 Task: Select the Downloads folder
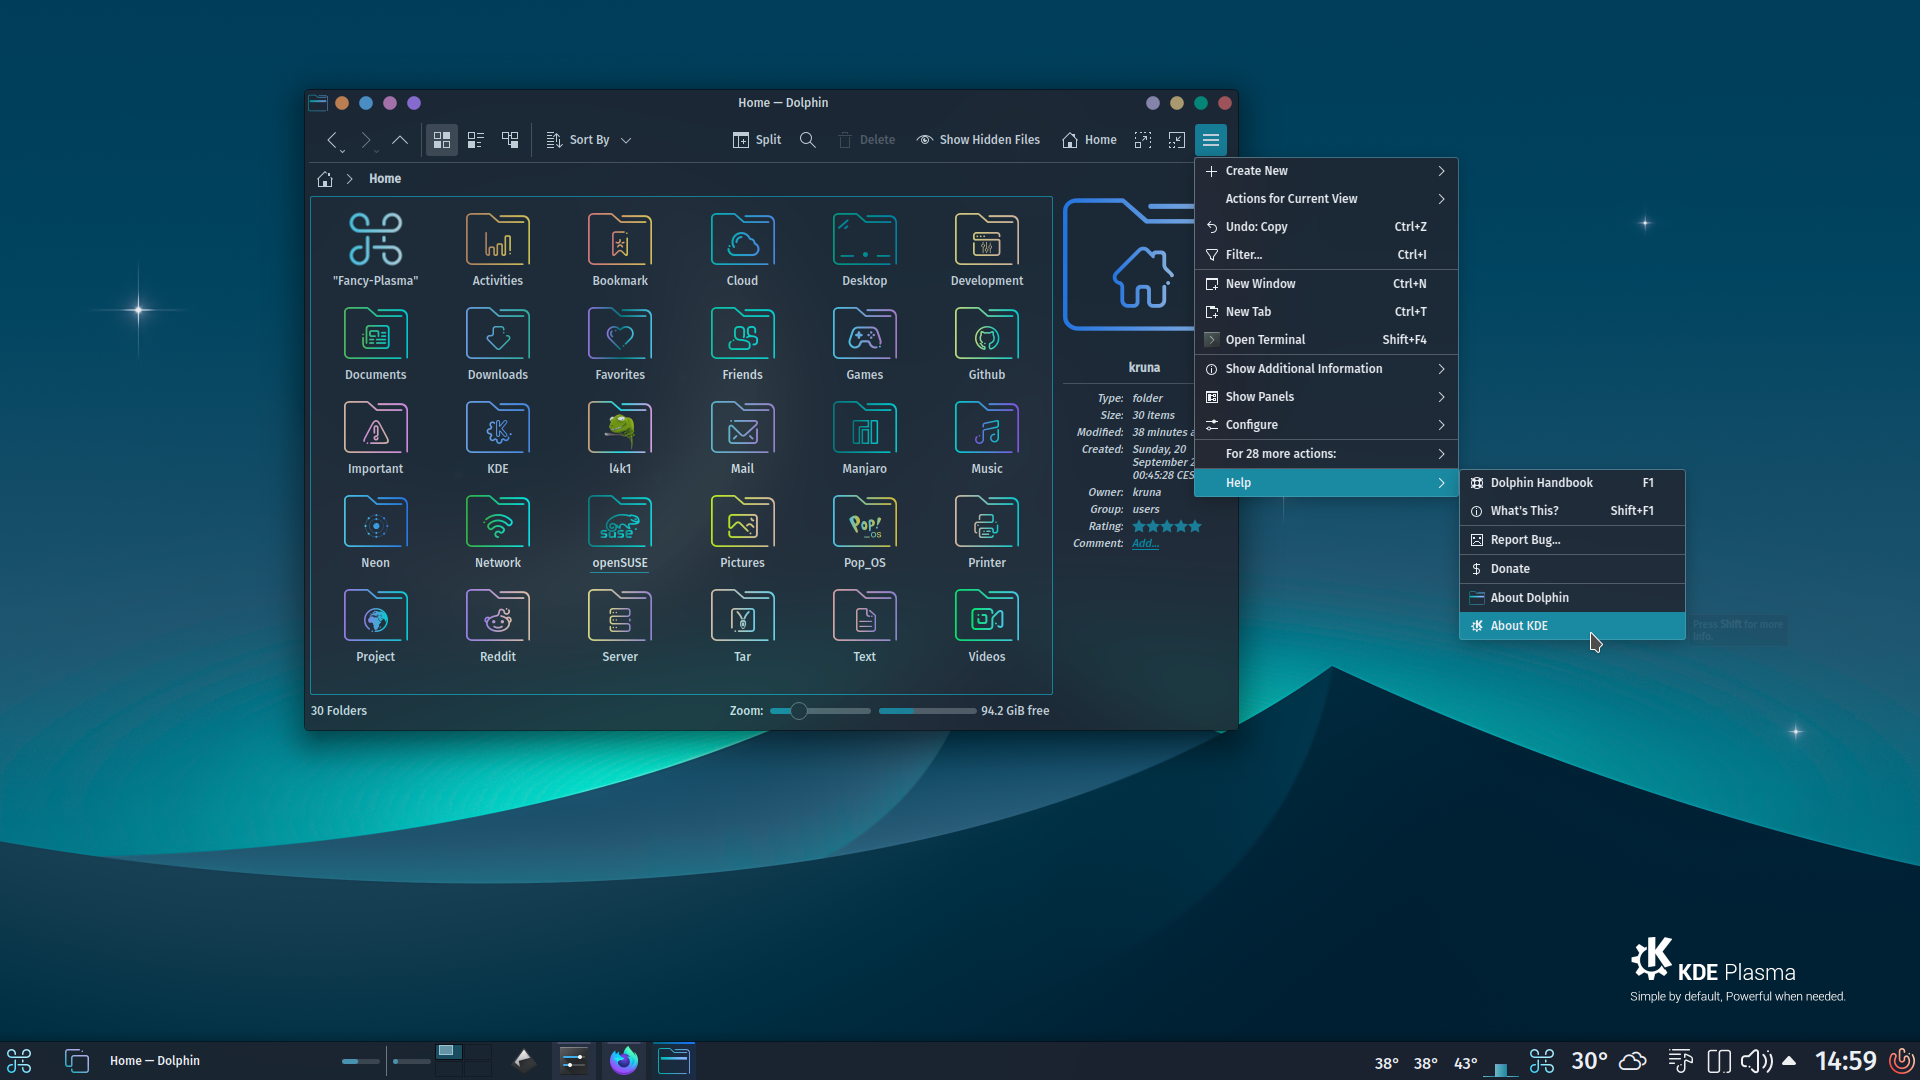[x=498, y=343]
